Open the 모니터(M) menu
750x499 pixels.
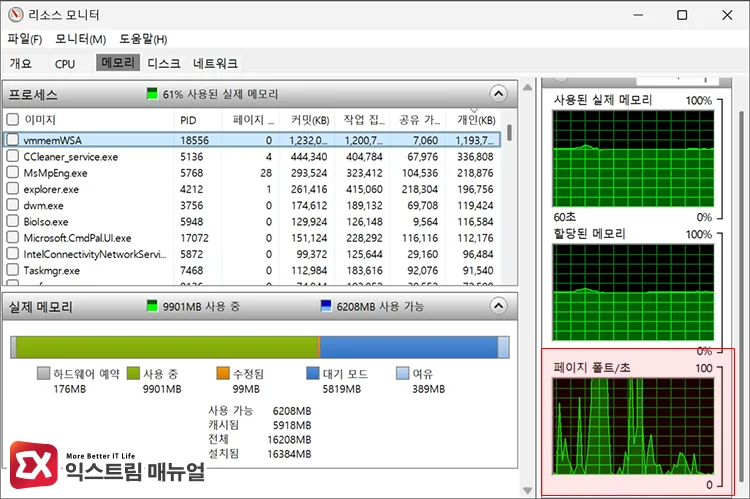(80, 39)
